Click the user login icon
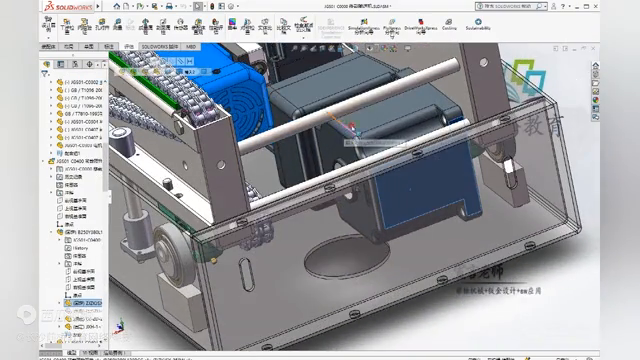The image size is (640, 360). [x=553, y=6]
